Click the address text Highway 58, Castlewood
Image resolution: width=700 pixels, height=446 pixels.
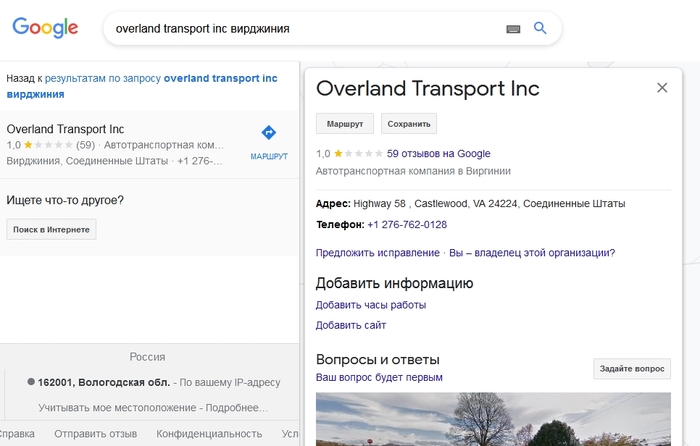(489, 204)
